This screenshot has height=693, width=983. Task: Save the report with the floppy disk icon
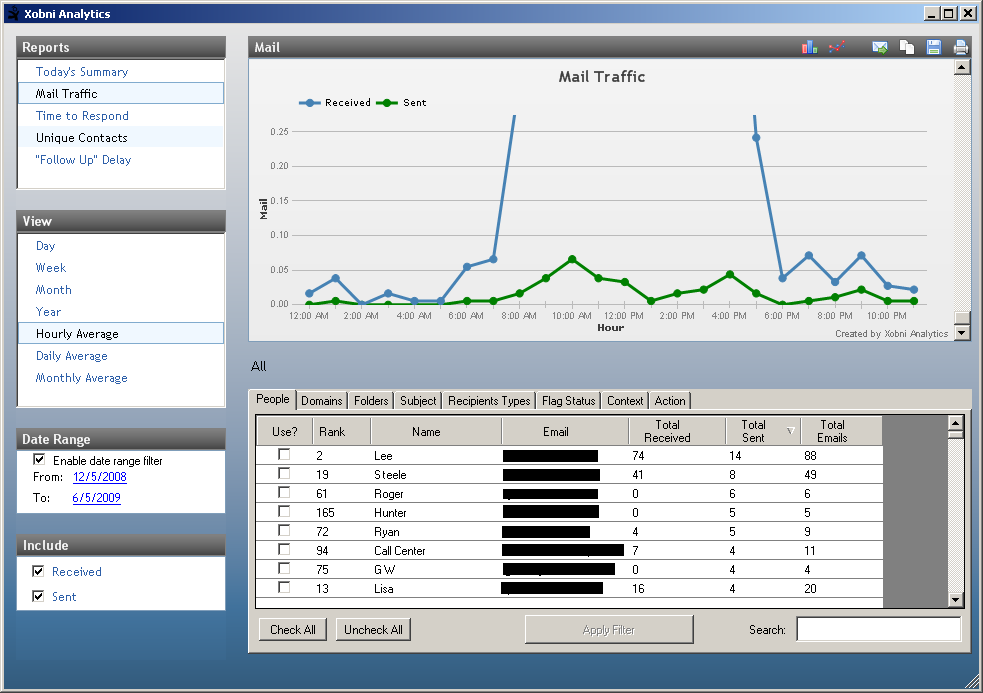tap(933, 47)
